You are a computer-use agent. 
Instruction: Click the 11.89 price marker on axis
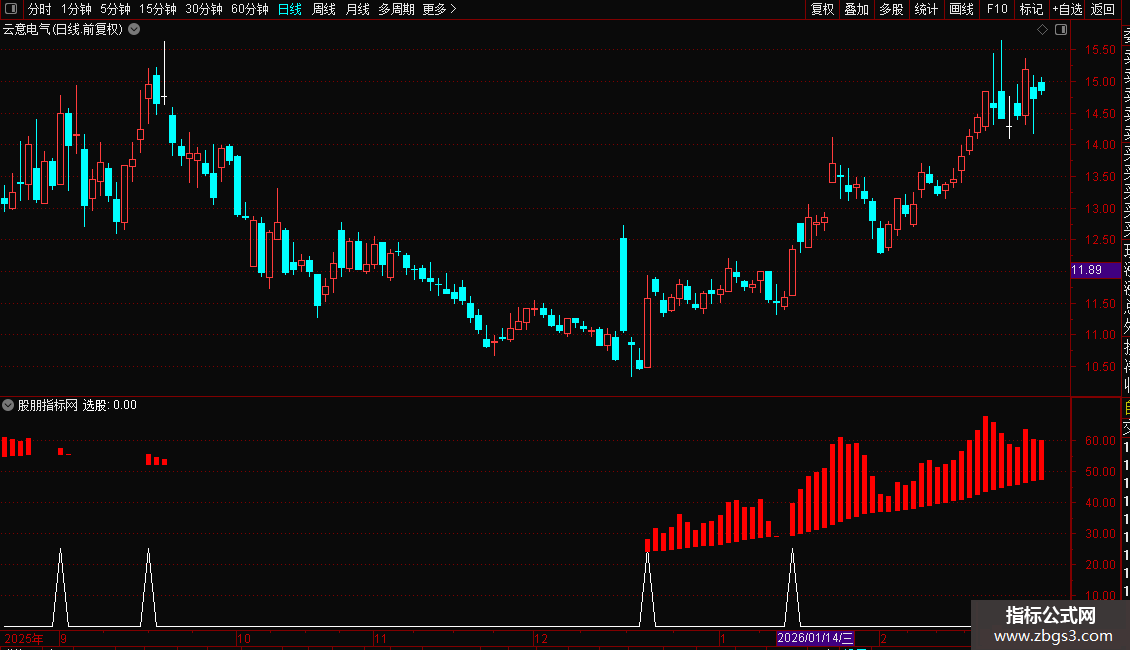point(1095,270)
